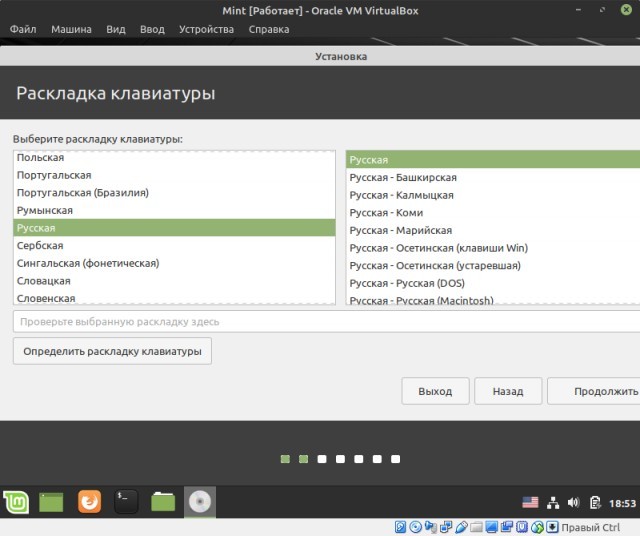
Task: Select the installer disc icon in taskbar
Action: pyautogui.click(x=200, y=502)
